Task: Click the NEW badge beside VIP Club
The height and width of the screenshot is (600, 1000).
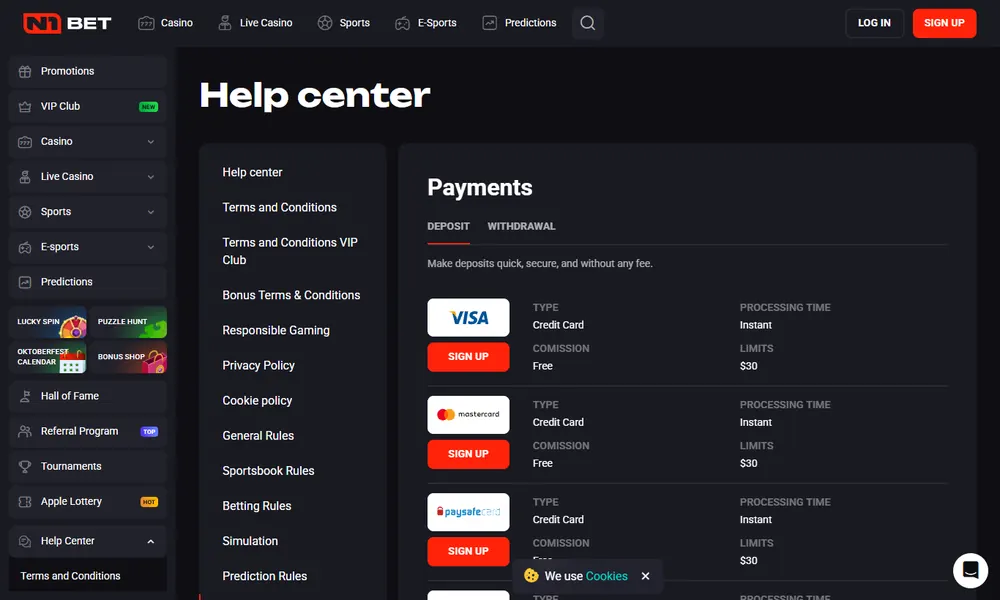Action: coord(149,106)
